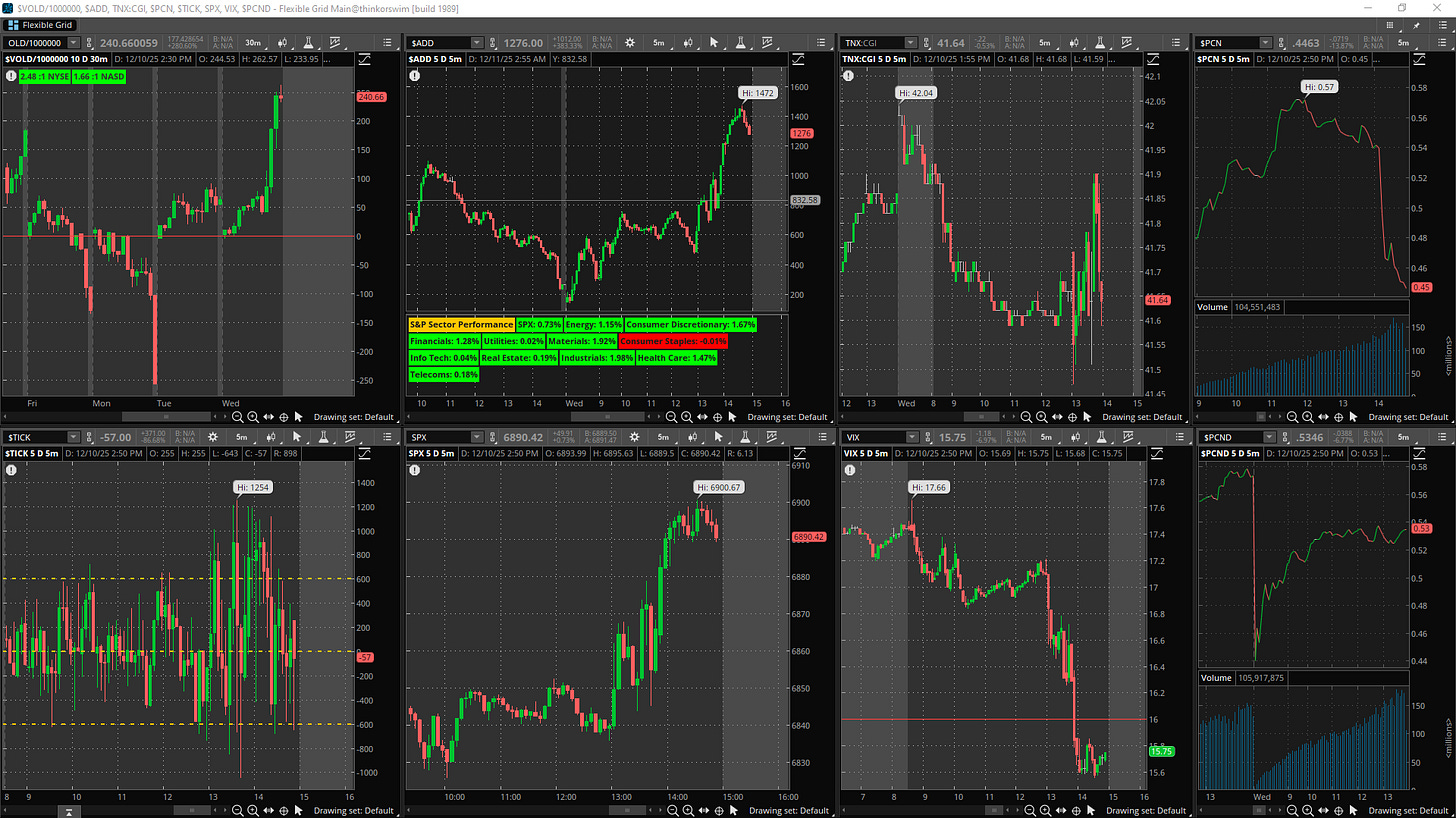This screenshot has width=1456, height=818.
Task: Click the S&P Sector Performance label
Action: pos(461,325)
